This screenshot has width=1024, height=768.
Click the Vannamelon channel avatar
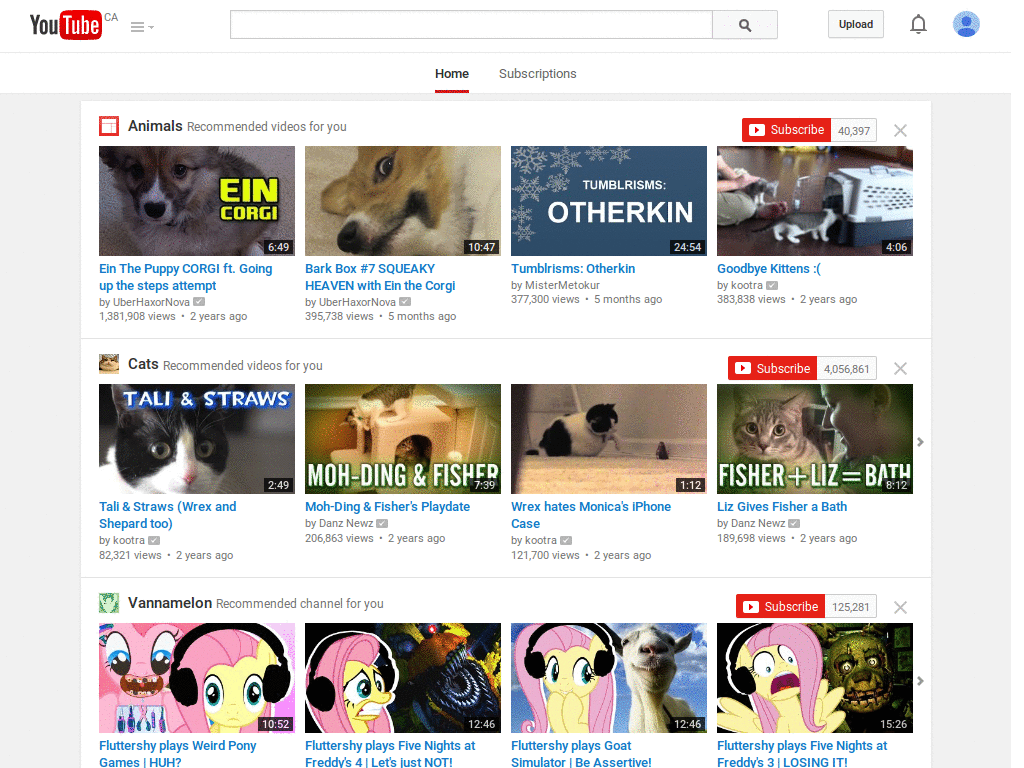[x=108, y=602]
